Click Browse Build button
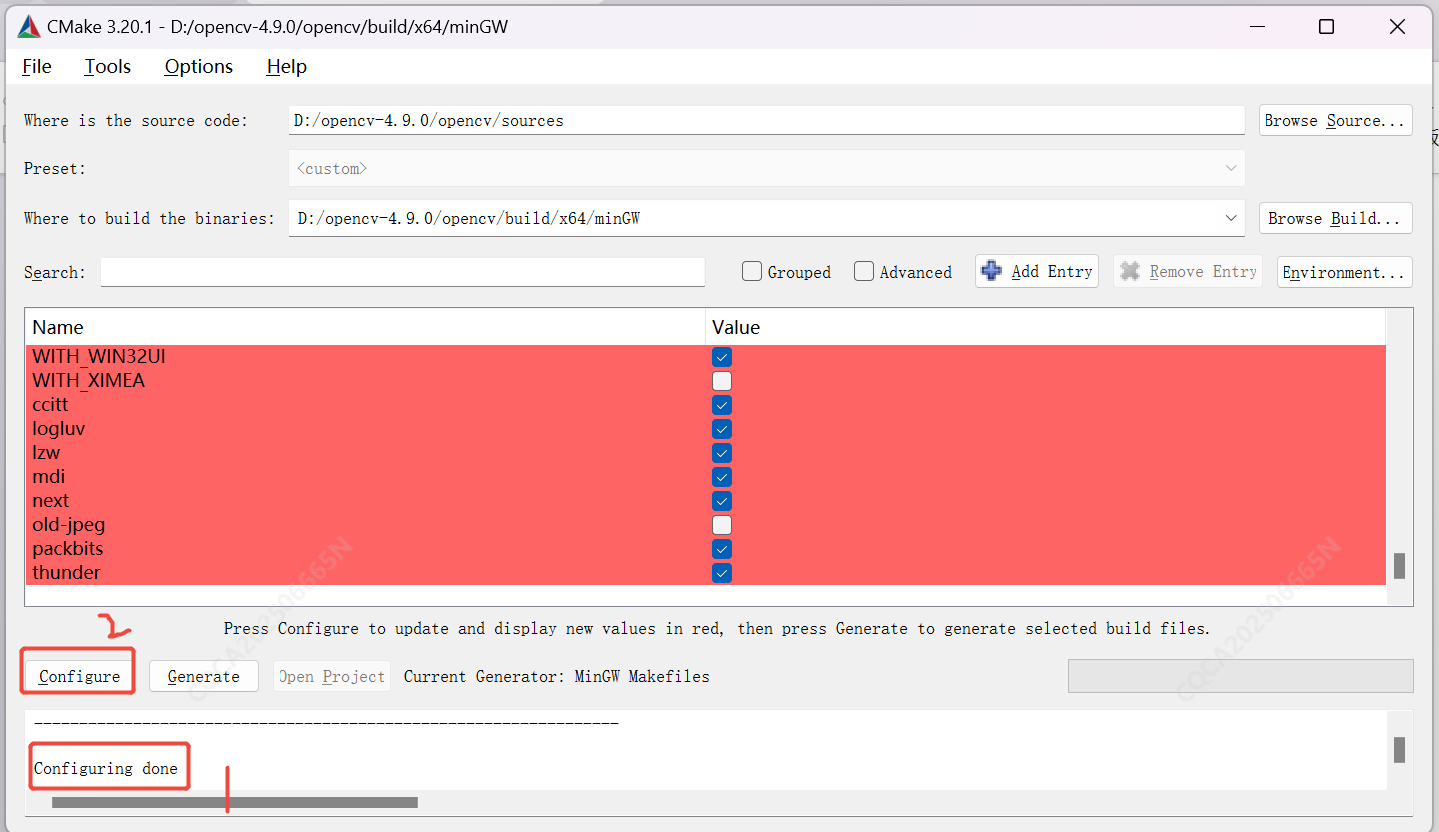Image resolution: width=1439 pixels, height=832 pixels. click(x=1335, y=218)
